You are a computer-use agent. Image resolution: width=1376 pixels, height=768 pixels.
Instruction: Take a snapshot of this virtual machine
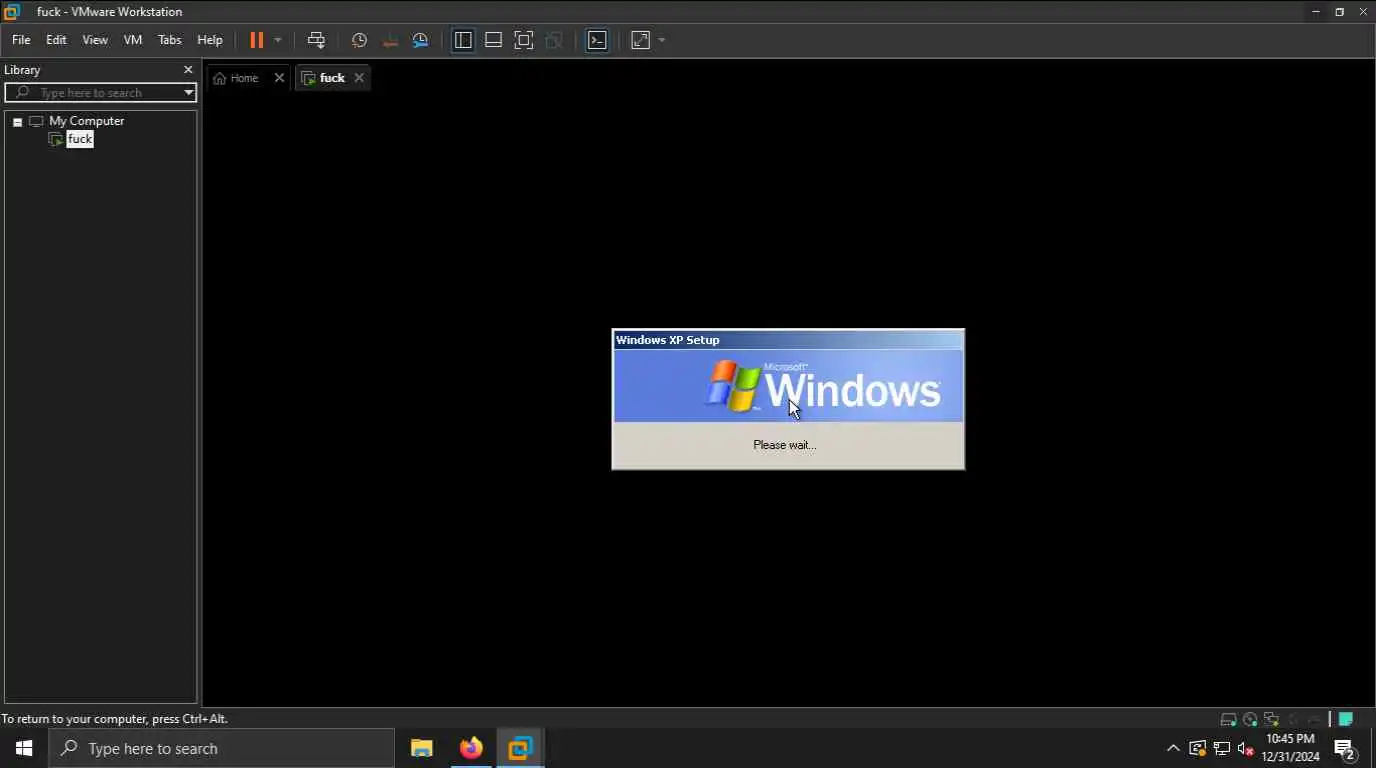click(x=359, y=40)
